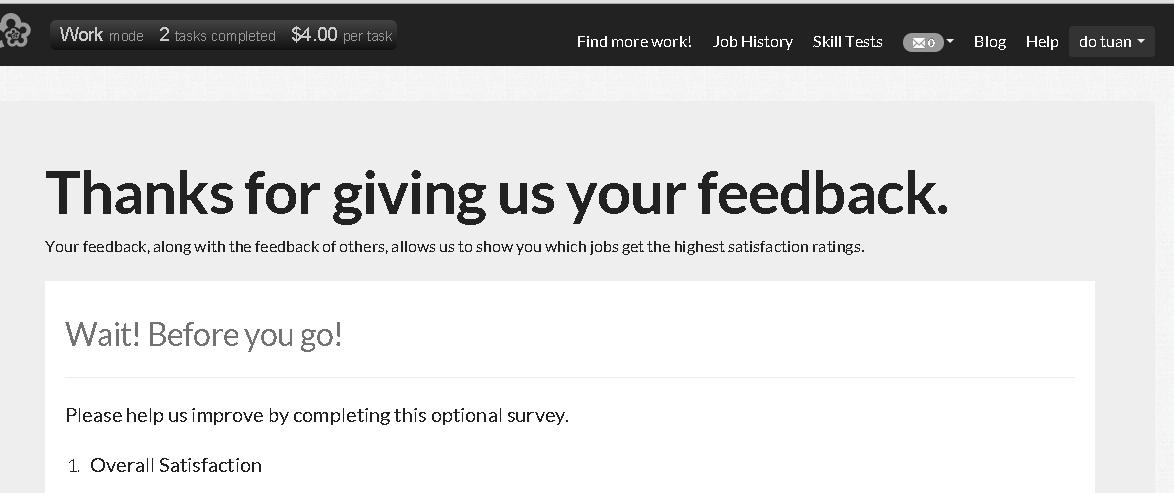Screen dimensions: 1174x493
Task: Open the messages envelope icon
Action: pyautogui.click(x=918, y=42)
